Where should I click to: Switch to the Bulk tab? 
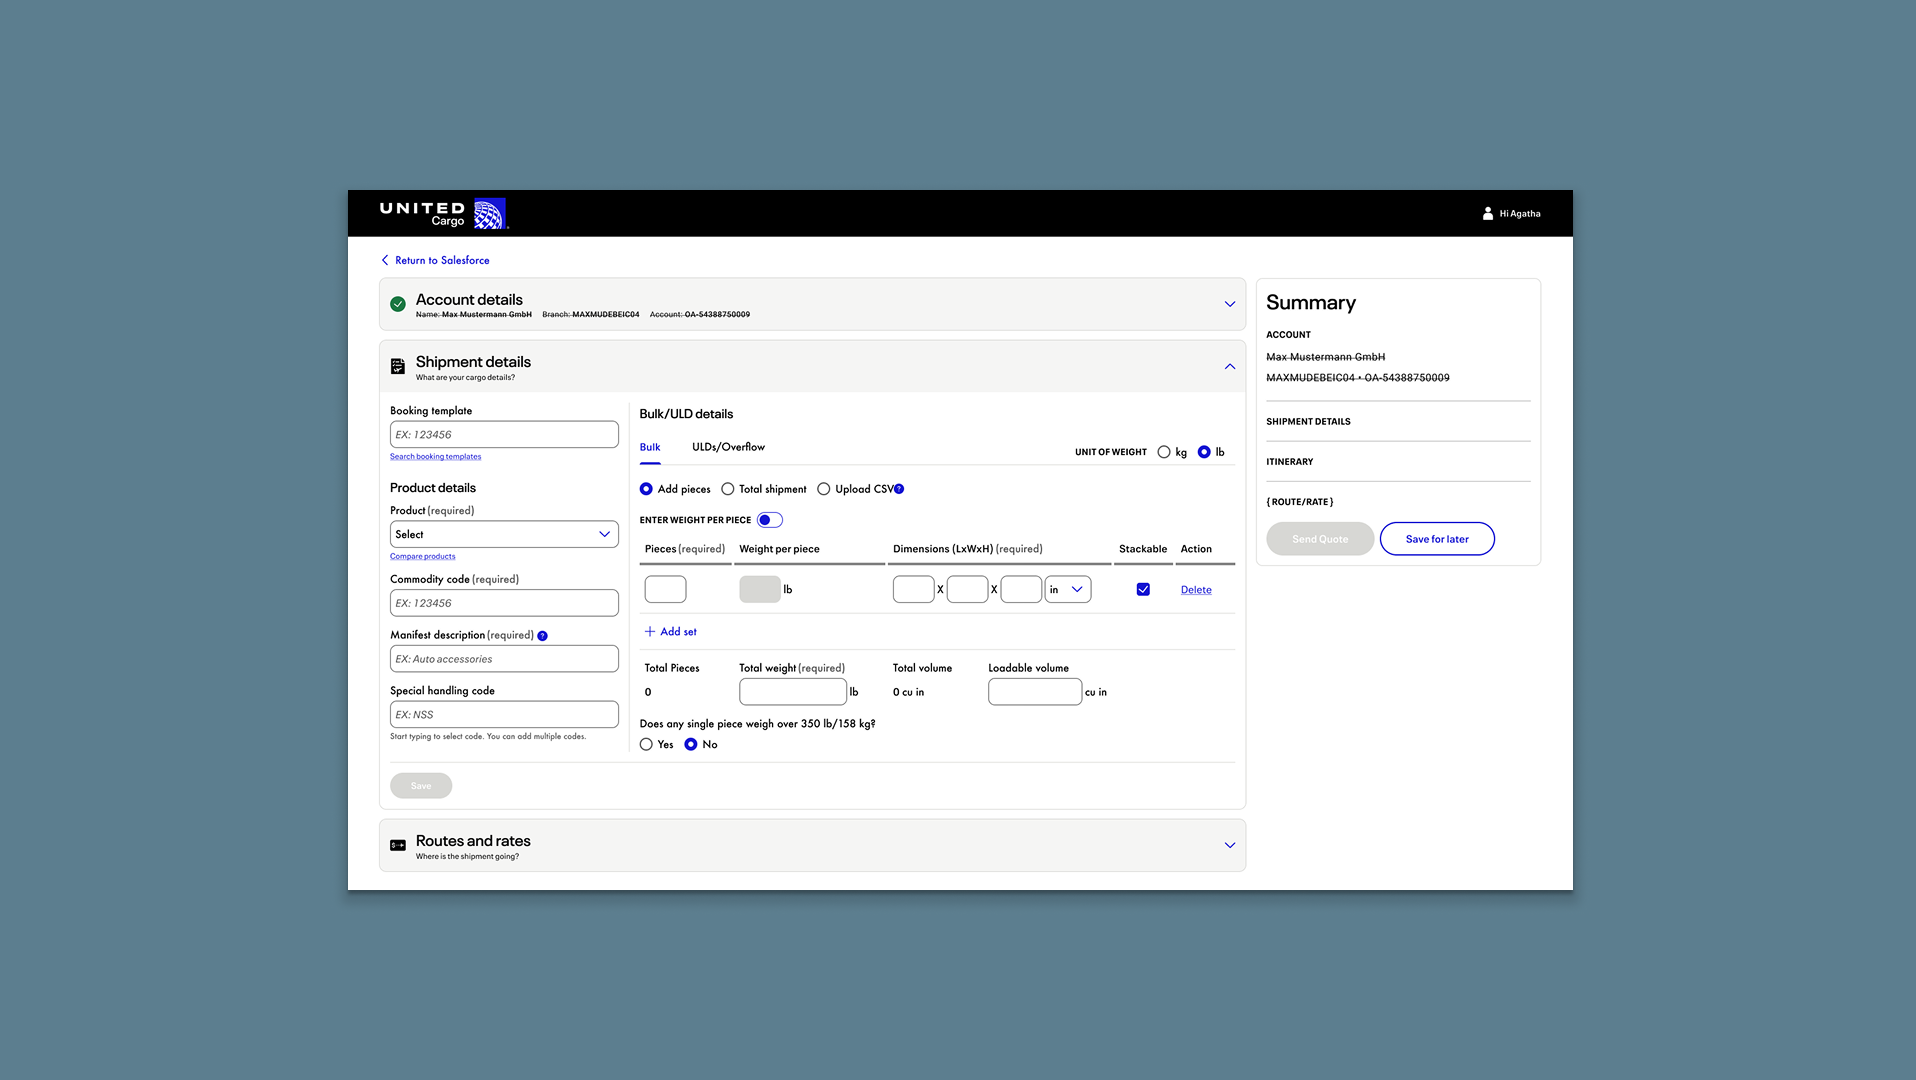click(650, 447)
